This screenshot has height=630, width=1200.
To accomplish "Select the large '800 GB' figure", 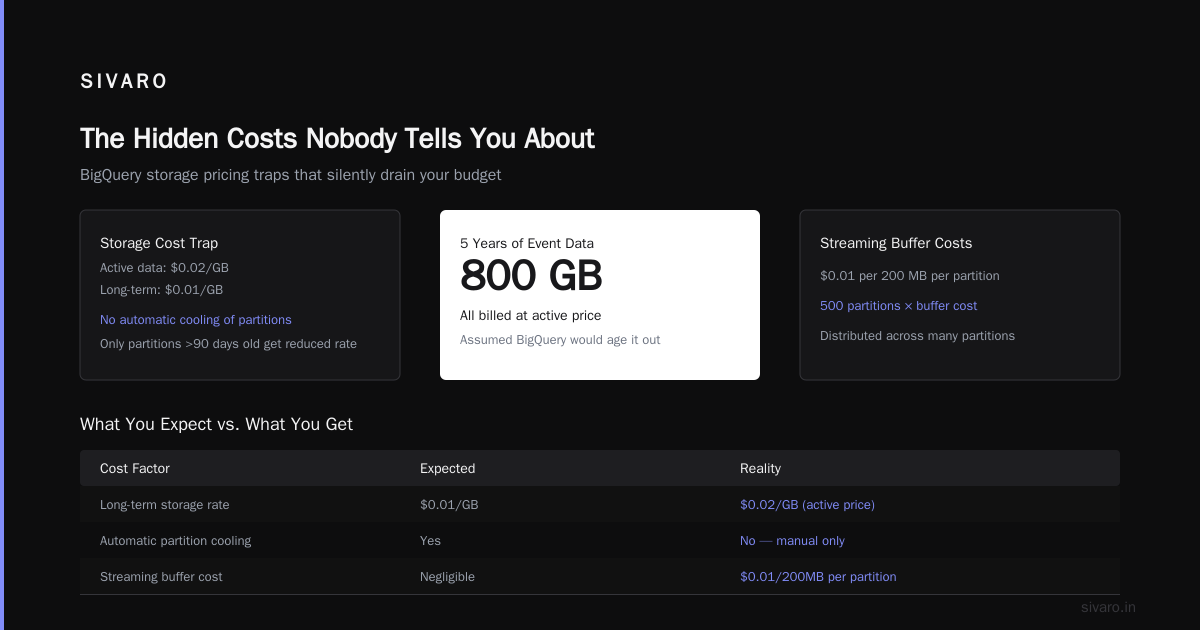I will coord(531,276).
